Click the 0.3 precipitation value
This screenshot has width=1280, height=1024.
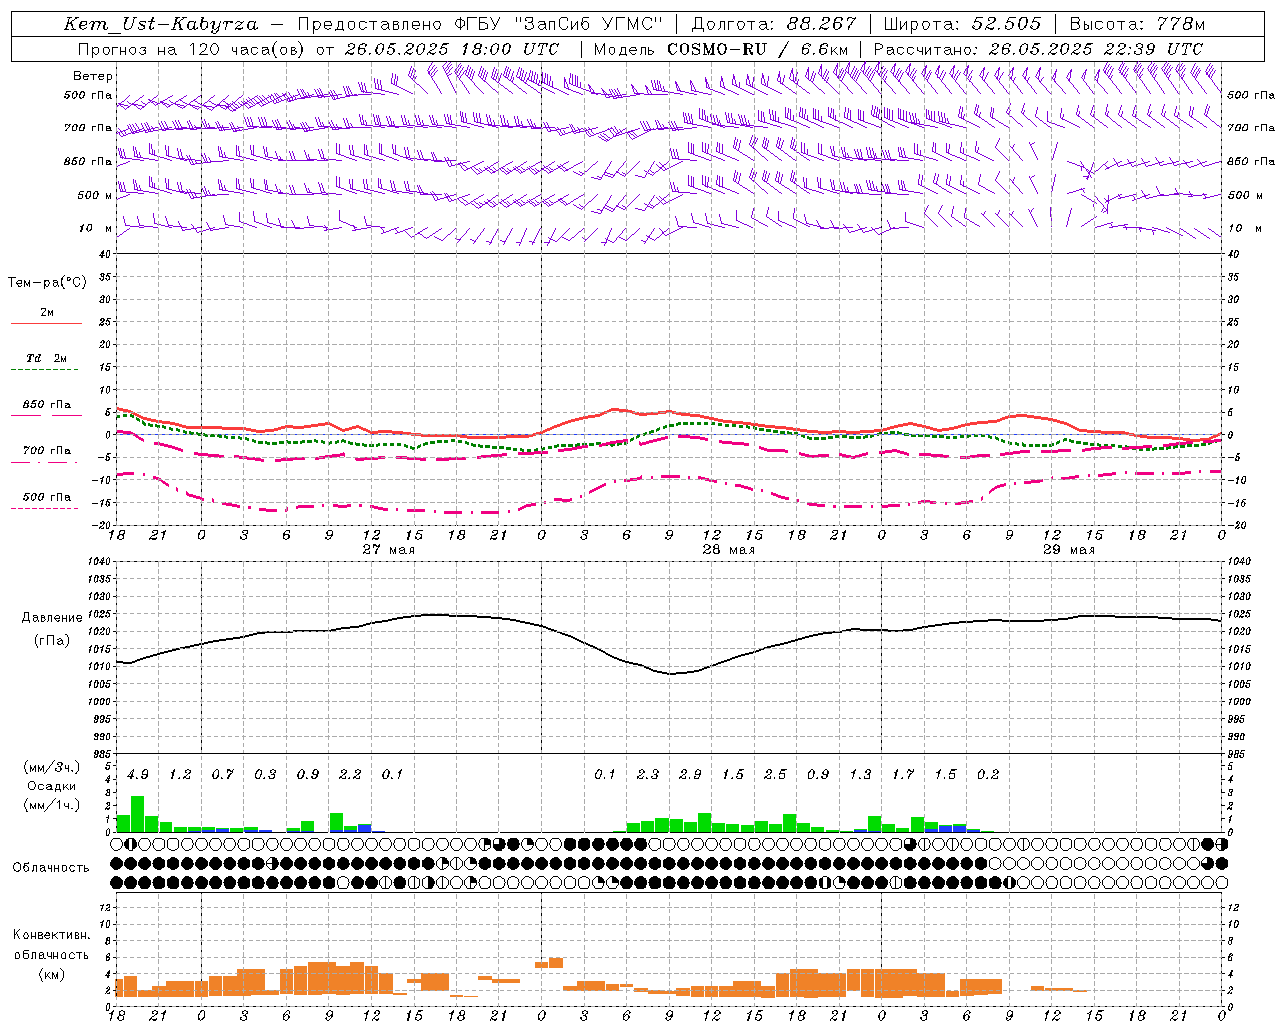(x=265, y=775)
